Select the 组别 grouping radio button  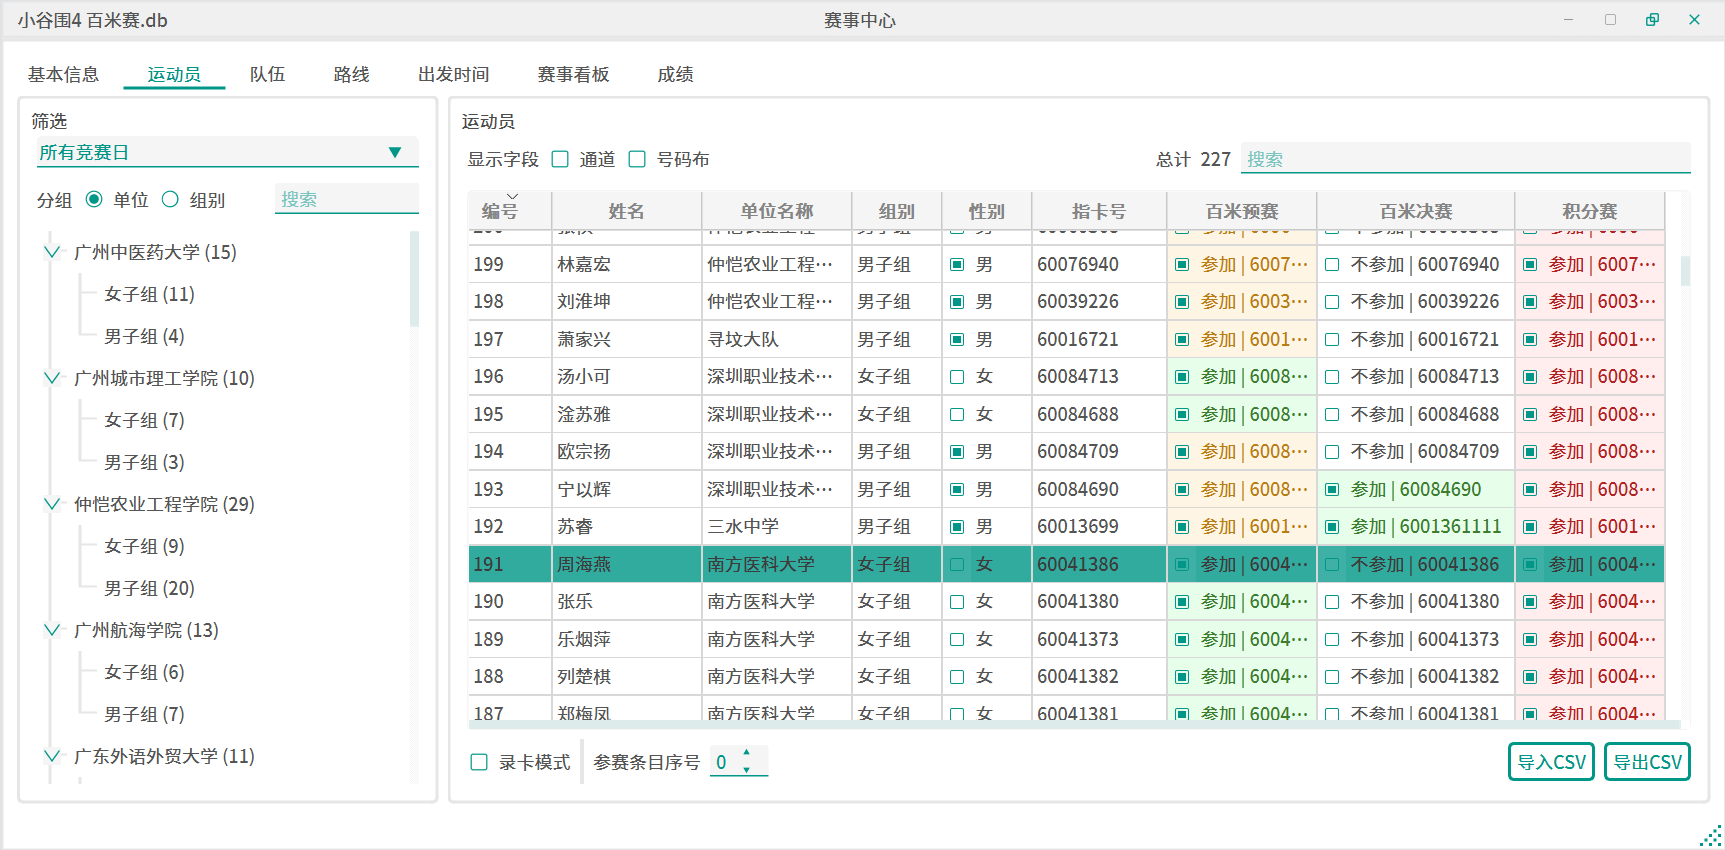point(171,200)
